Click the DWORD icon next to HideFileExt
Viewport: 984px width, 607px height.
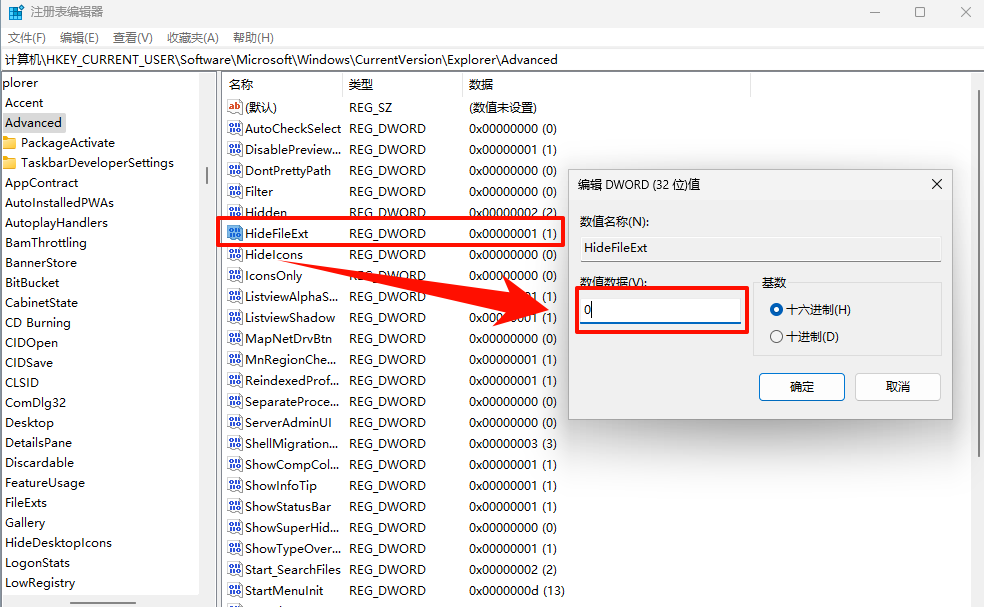coord(234,233)
